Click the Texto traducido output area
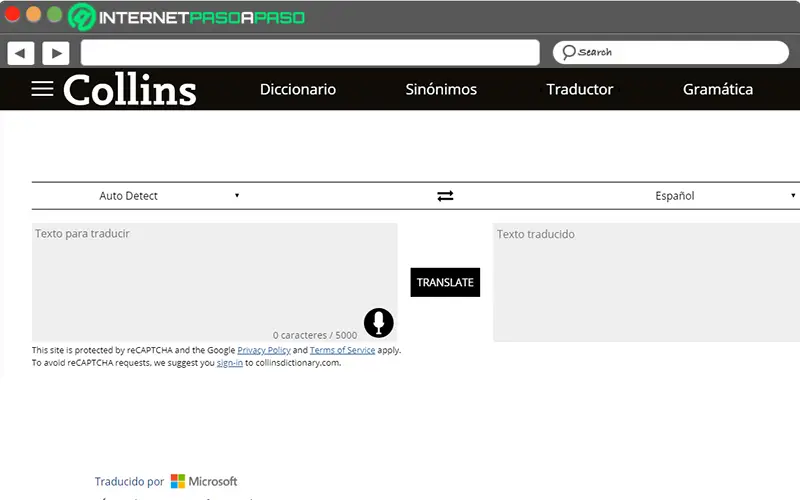This screenshot has height=500, width=800. pos(646,282)
